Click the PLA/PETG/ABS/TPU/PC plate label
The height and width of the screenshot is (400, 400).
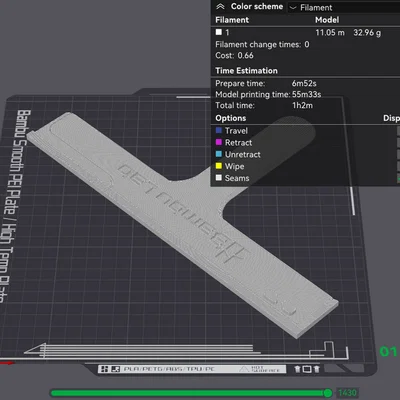pos(169,369)
